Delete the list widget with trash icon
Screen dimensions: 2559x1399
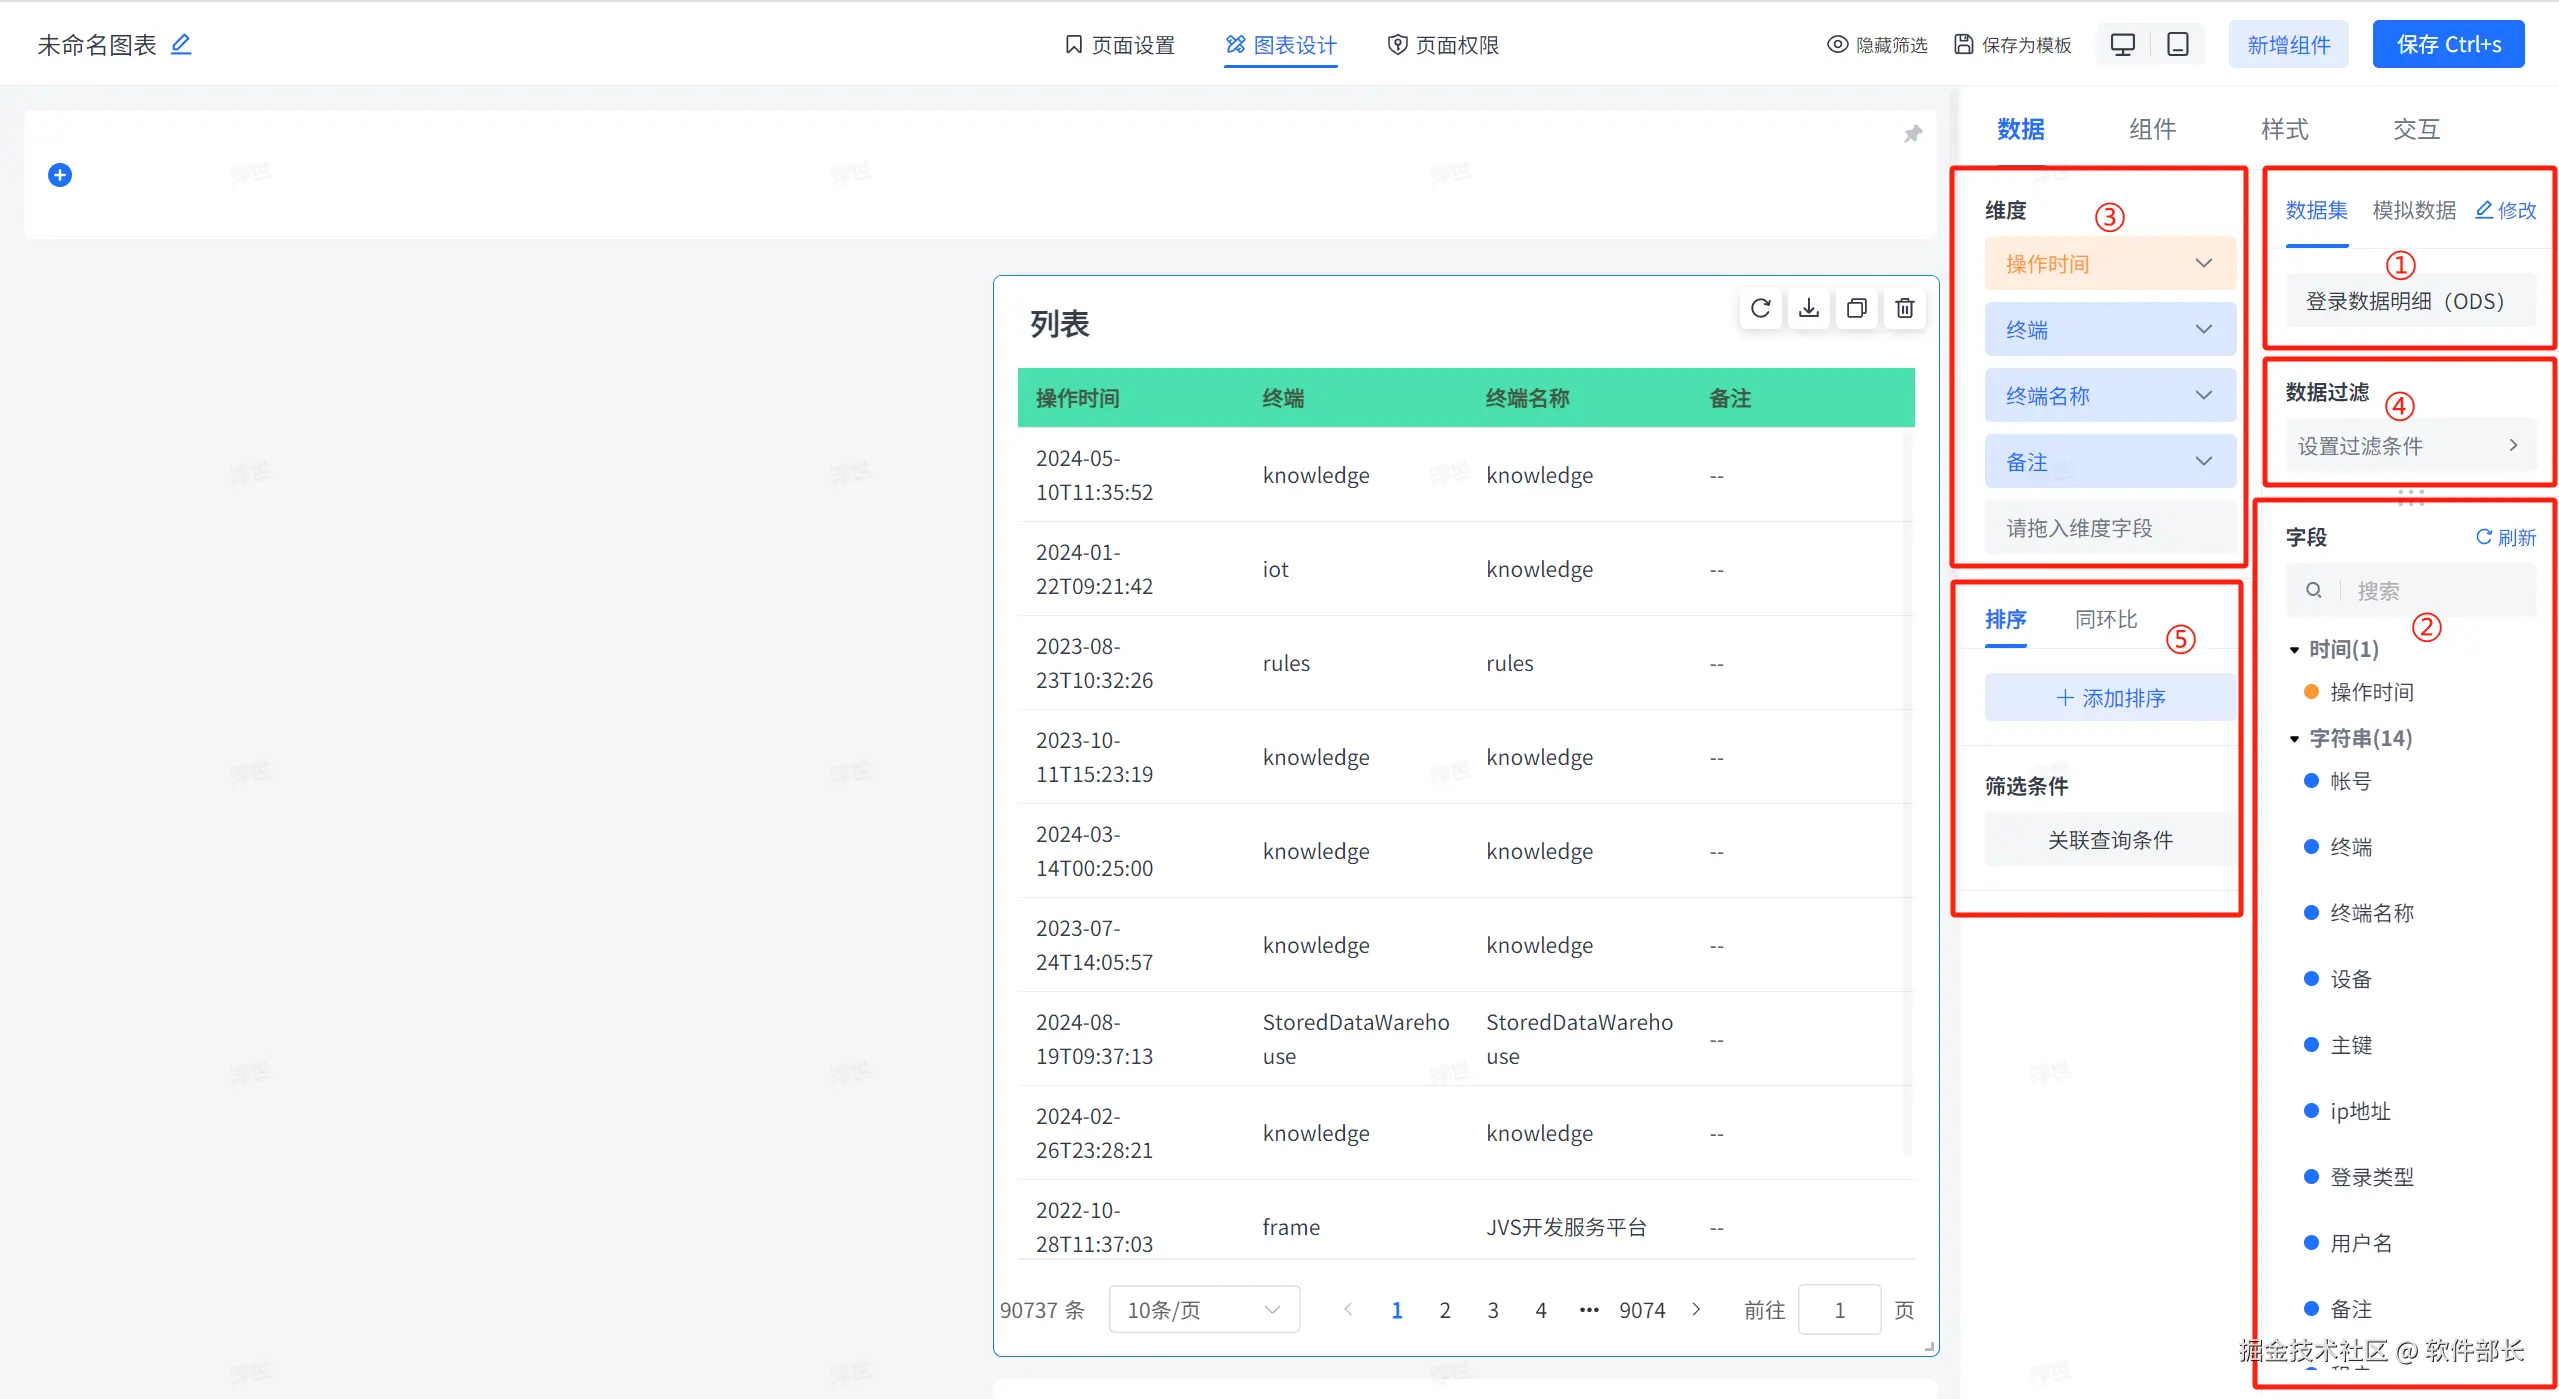(1904, 308)
